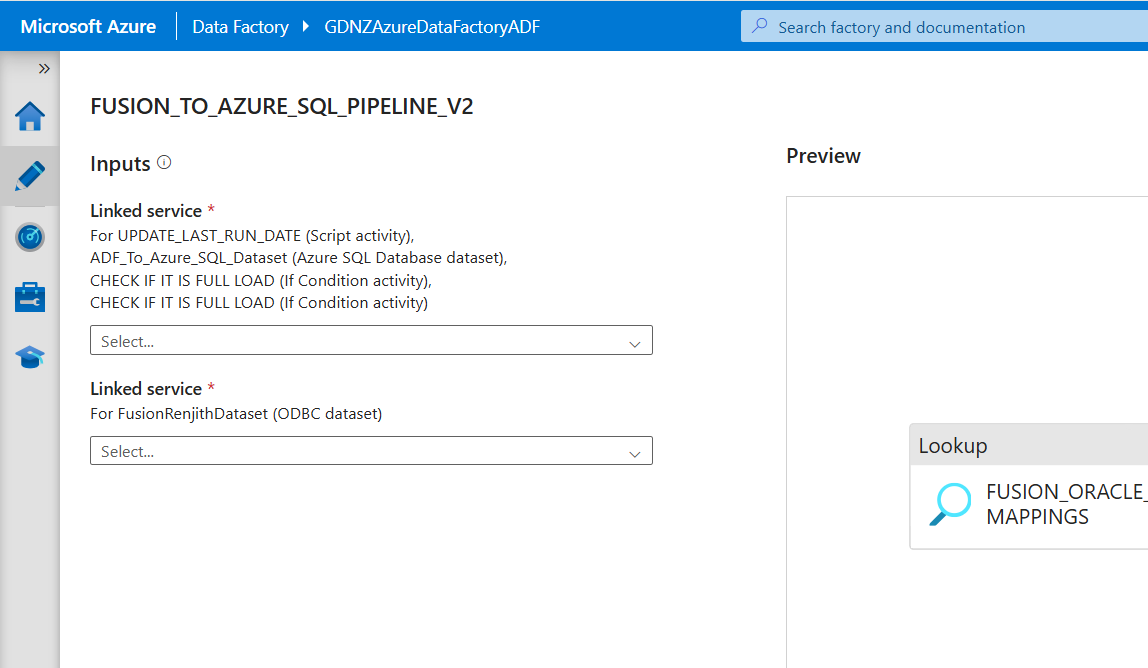Click the FUSION_TO_AZURE_SQL_PIPELINE_V2 title

(x=282, y=106)
